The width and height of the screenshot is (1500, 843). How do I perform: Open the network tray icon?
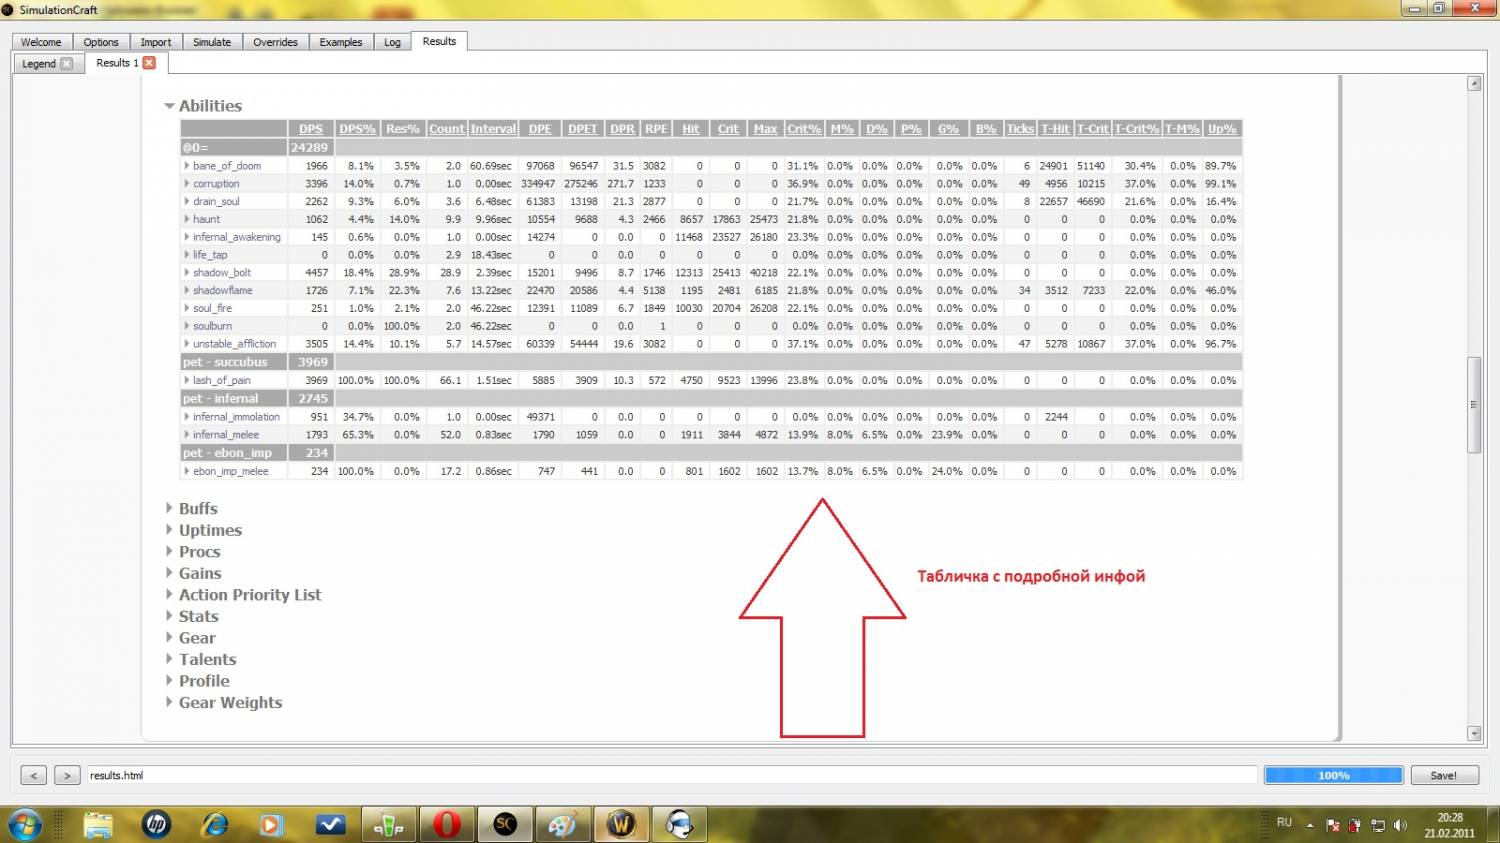tap(1377, 826)
